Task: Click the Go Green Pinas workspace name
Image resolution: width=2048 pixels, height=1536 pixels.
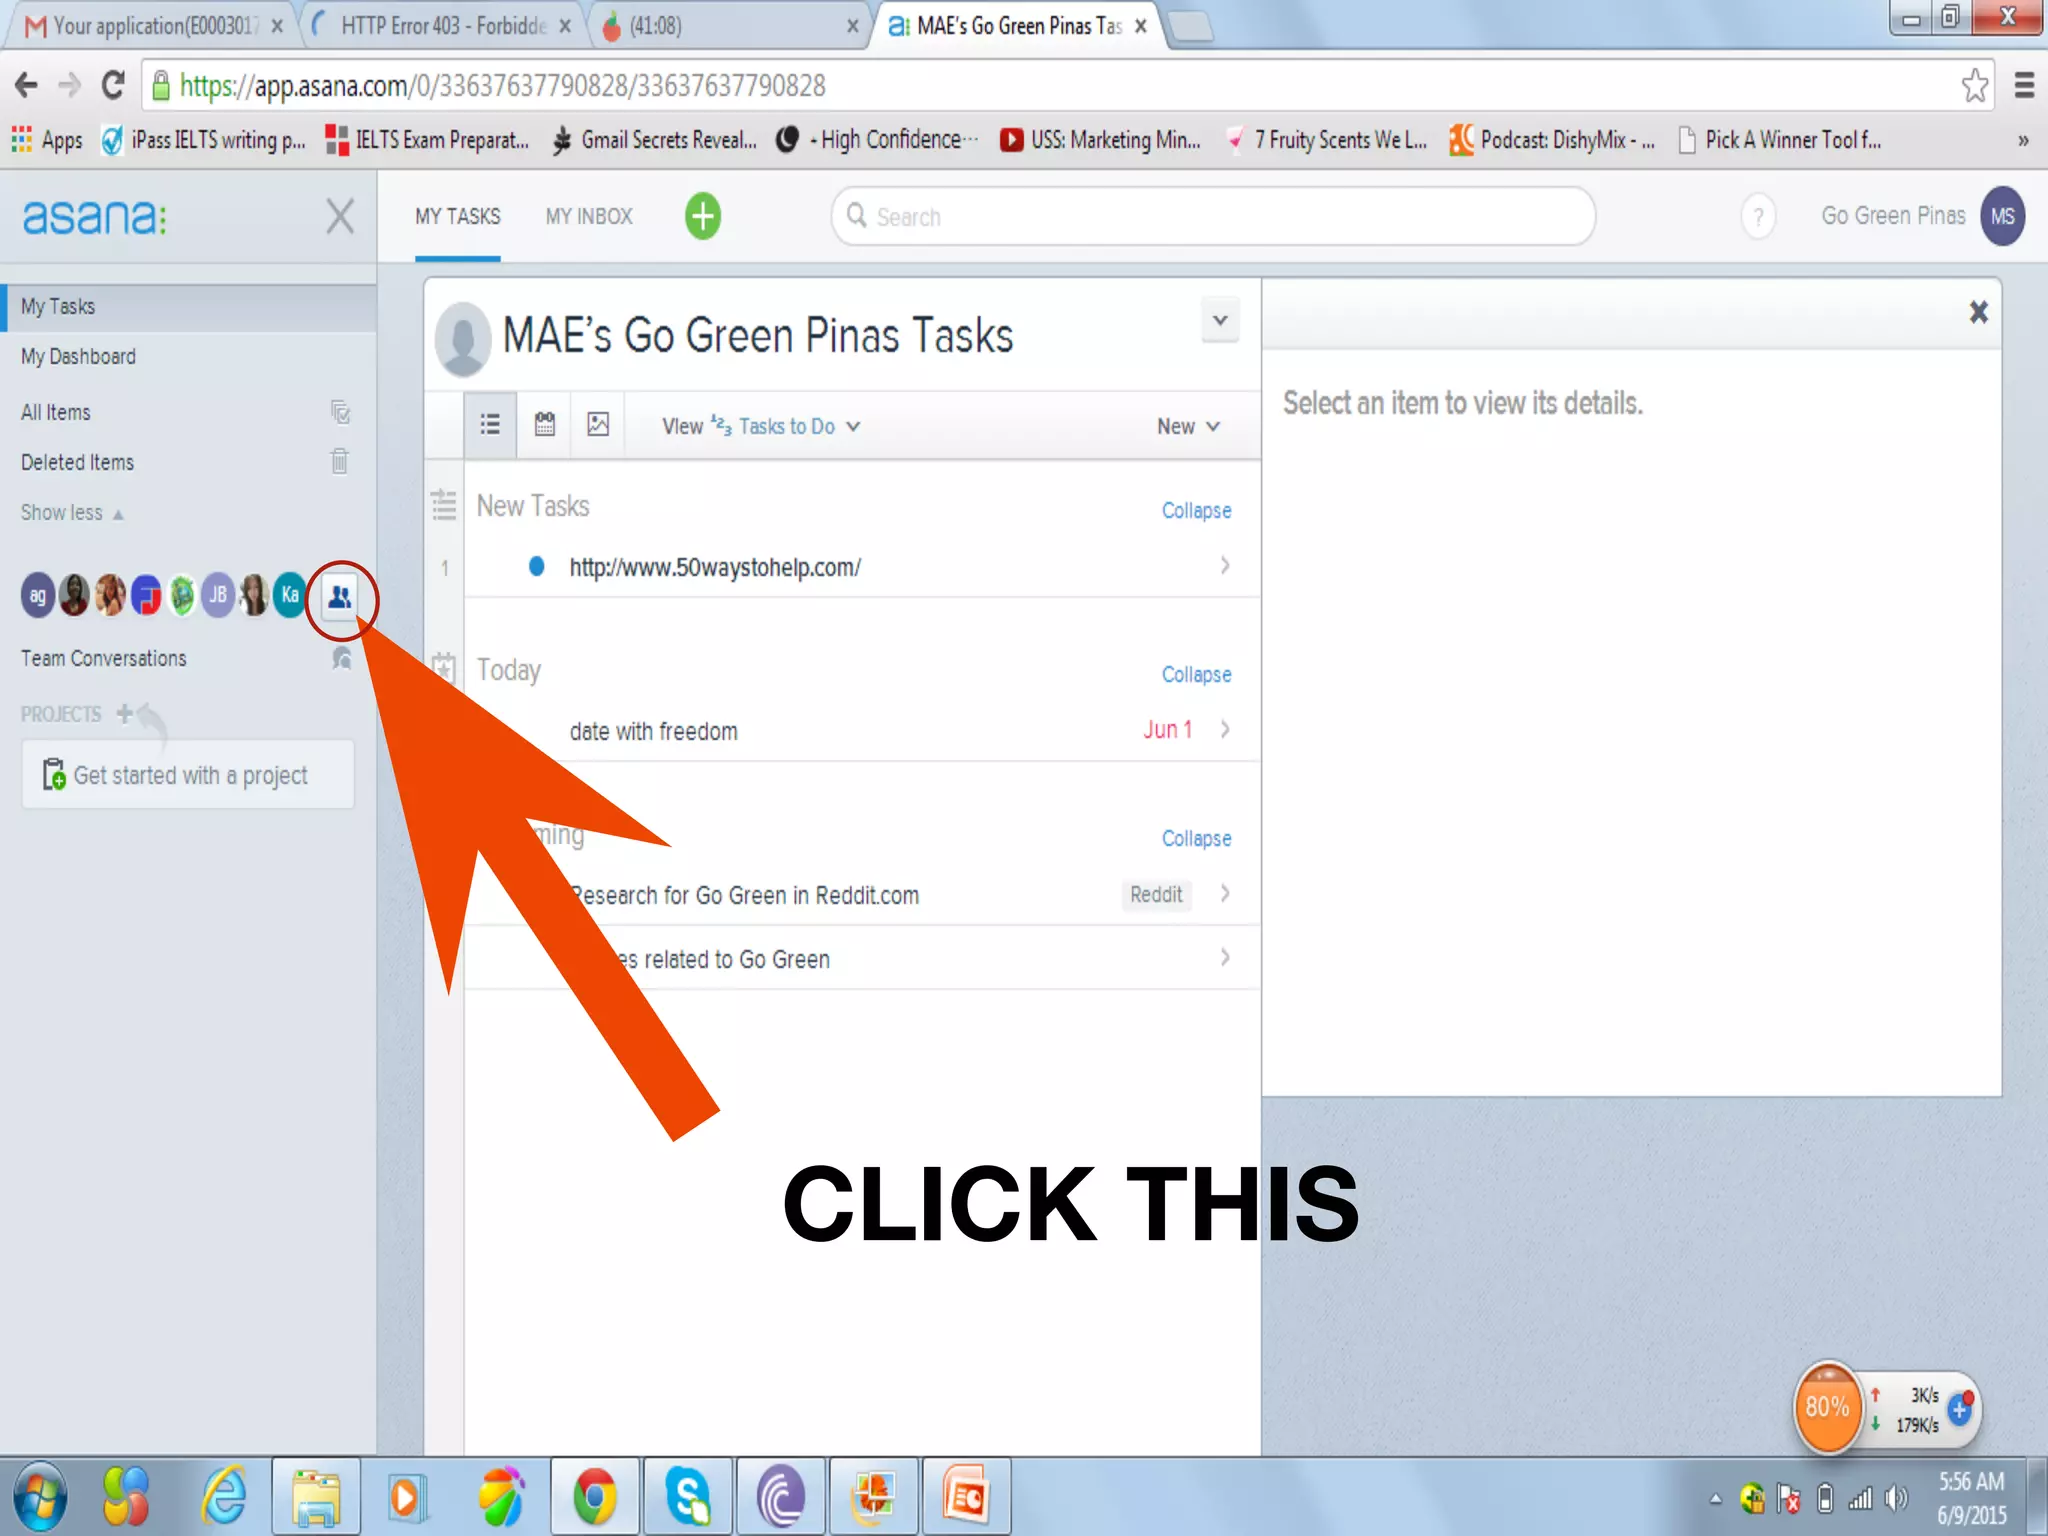Action: click(x=1893, y=216)
